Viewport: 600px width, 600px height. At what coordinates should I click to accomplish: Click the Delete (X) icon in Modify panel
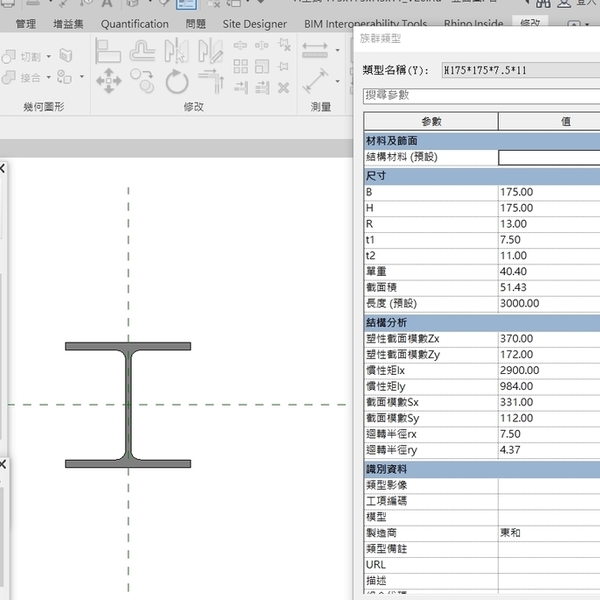(283, 87)
